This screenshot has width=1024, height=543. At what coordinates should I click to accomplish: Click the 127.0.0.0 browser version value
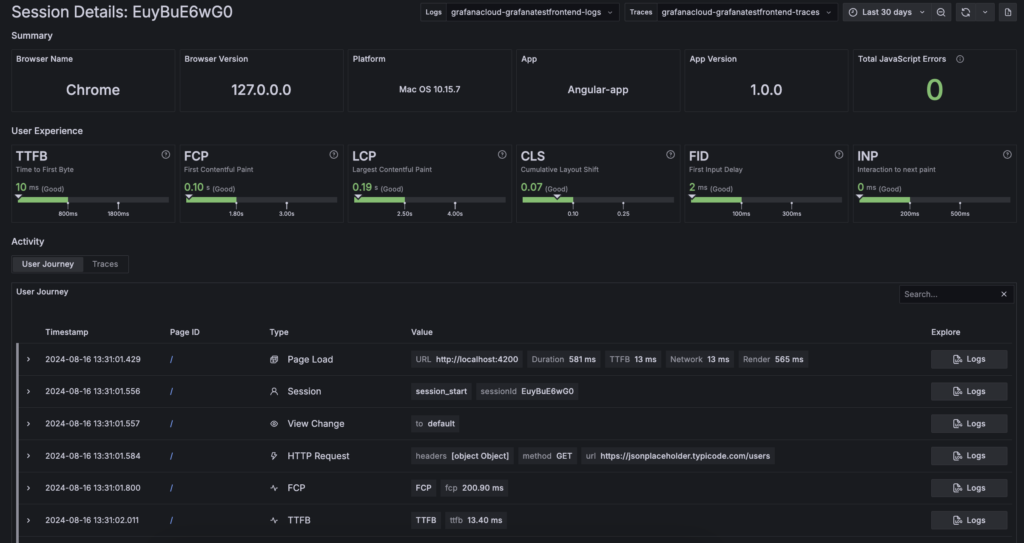tap(261, 90)
